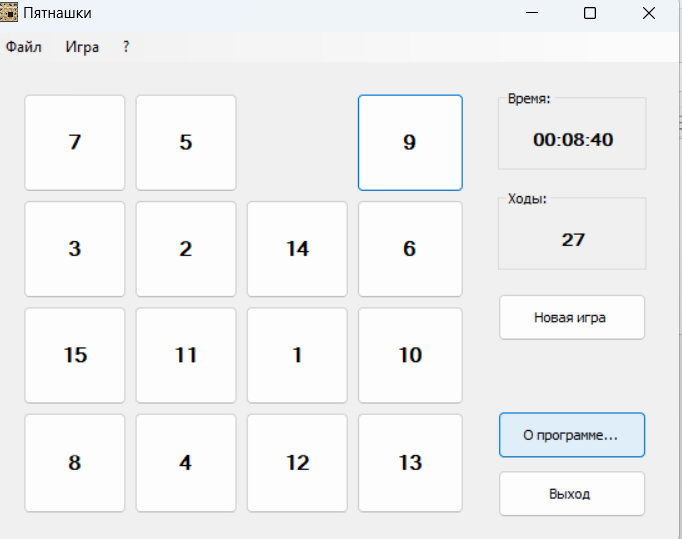The image size is (682, 539).
Task: Click the tile labeled 11
Action: point(186,355)
